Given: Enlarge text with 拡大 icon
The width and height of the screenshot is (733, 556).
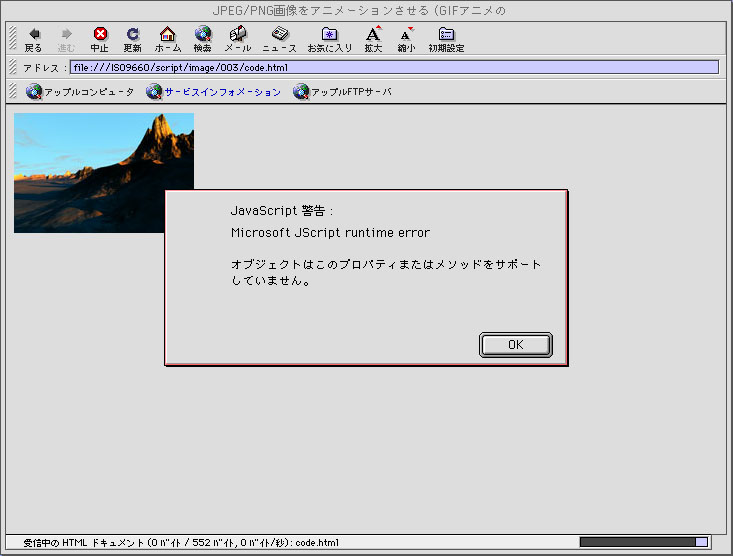Looking at the screenshot, I should pos(374,34).
